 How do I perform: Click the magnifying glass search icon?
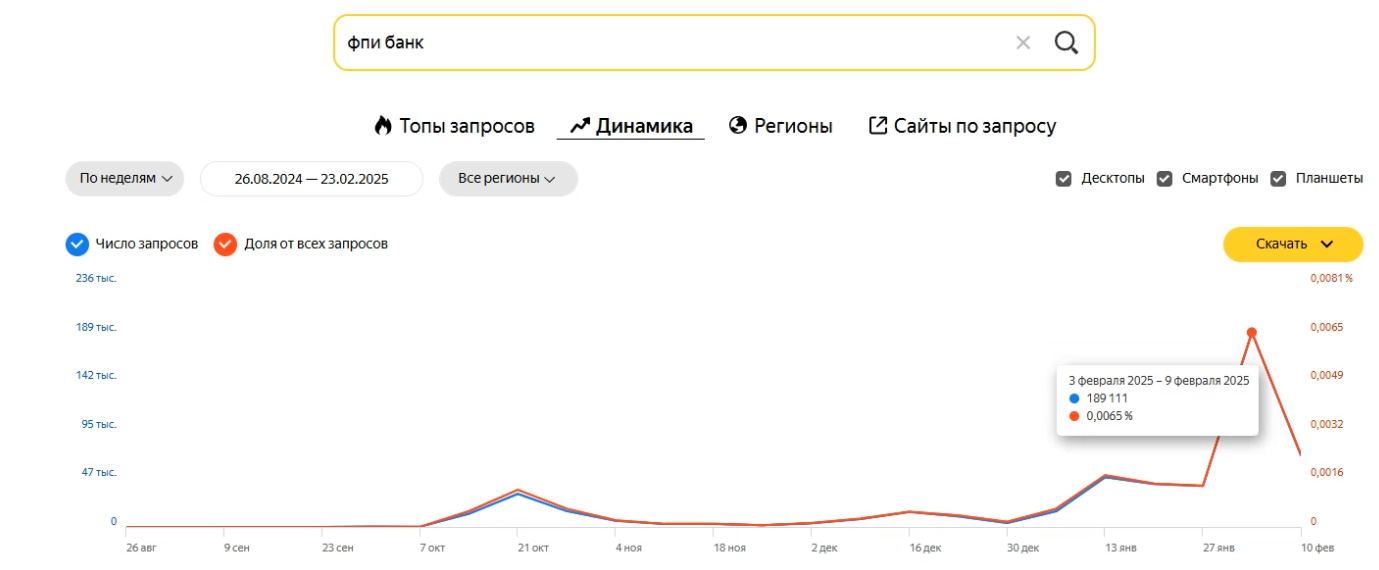[1067, 42]
